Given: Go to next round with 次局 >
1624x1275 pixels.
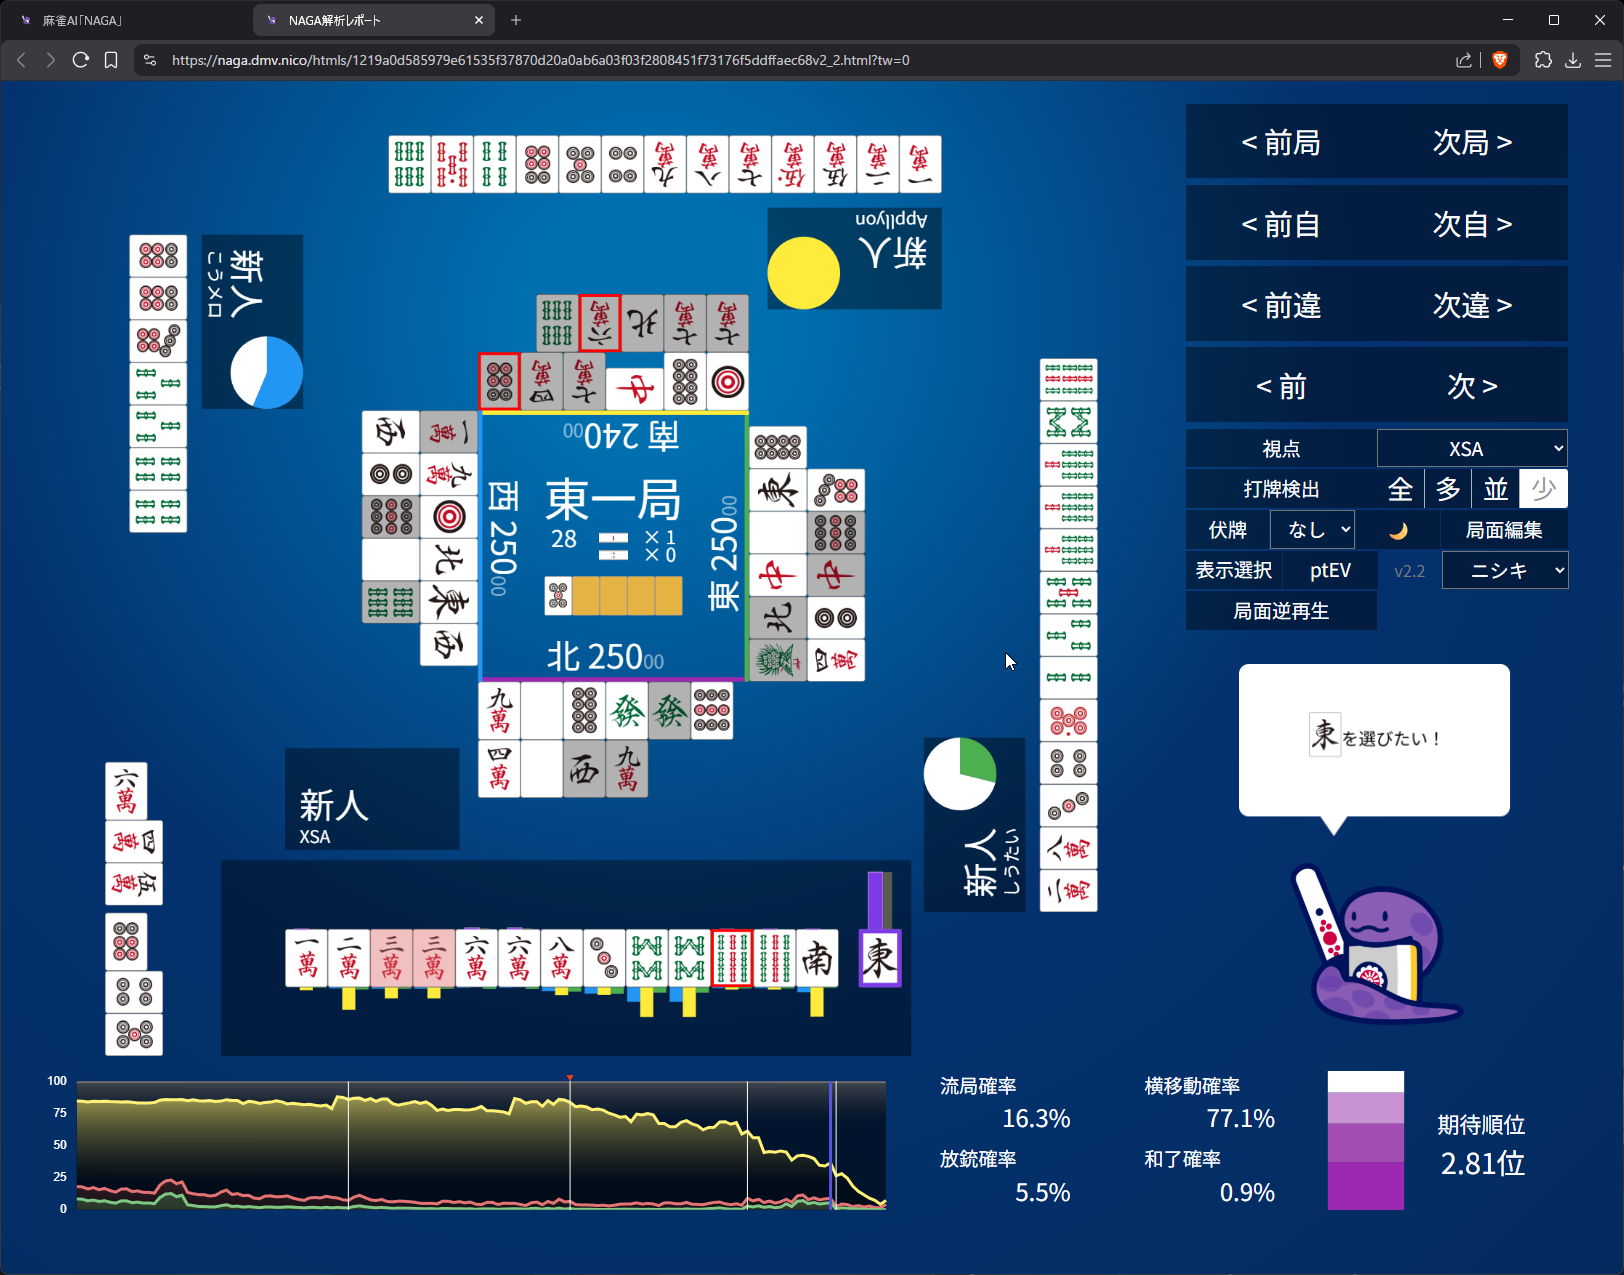Looking at the screenshot, I should (x=1472, y=143).
